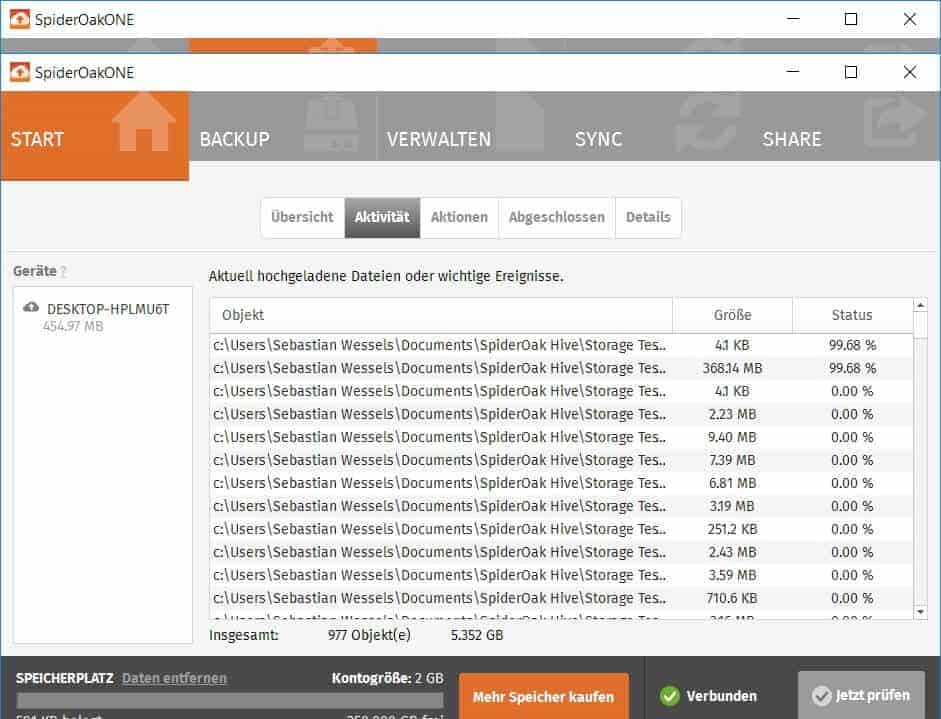Open the START home tab
941x719 pixels.
tap(95, 136)
